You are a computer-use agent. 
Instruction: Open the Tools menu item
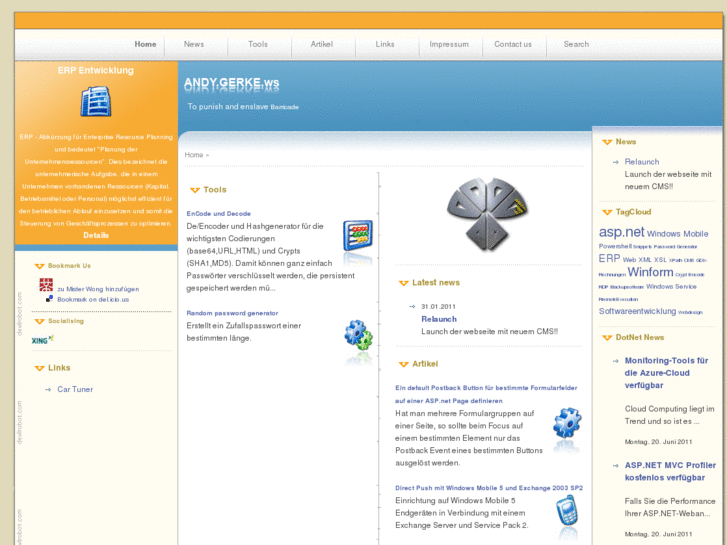258,44
